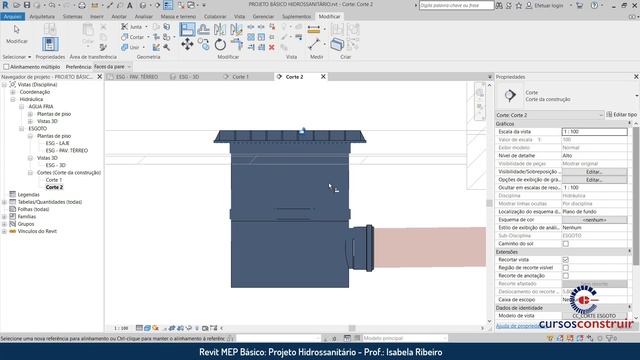The height and width of the screenshot is (360, 640).
Task: Click Editar for Opções de exibição de gráficos
Action: point(594,180)
